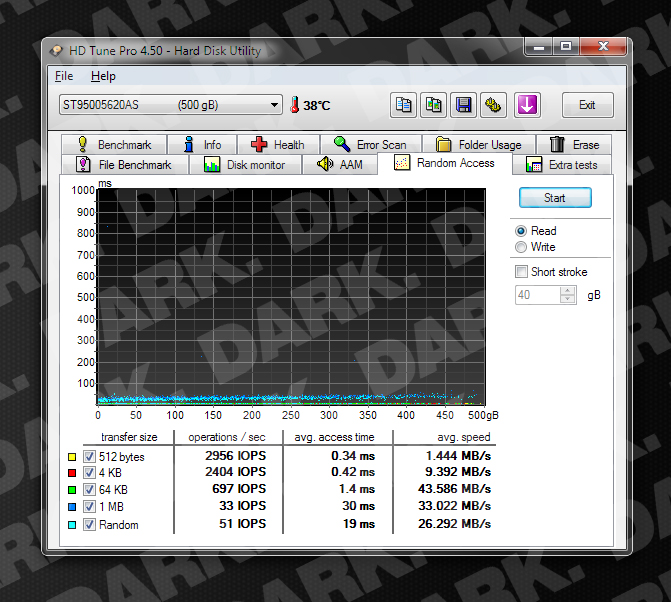The width and height of the screenshot is (671, 602).
Task: Click the 26.292 MB/s speed value
Action: 454,524
